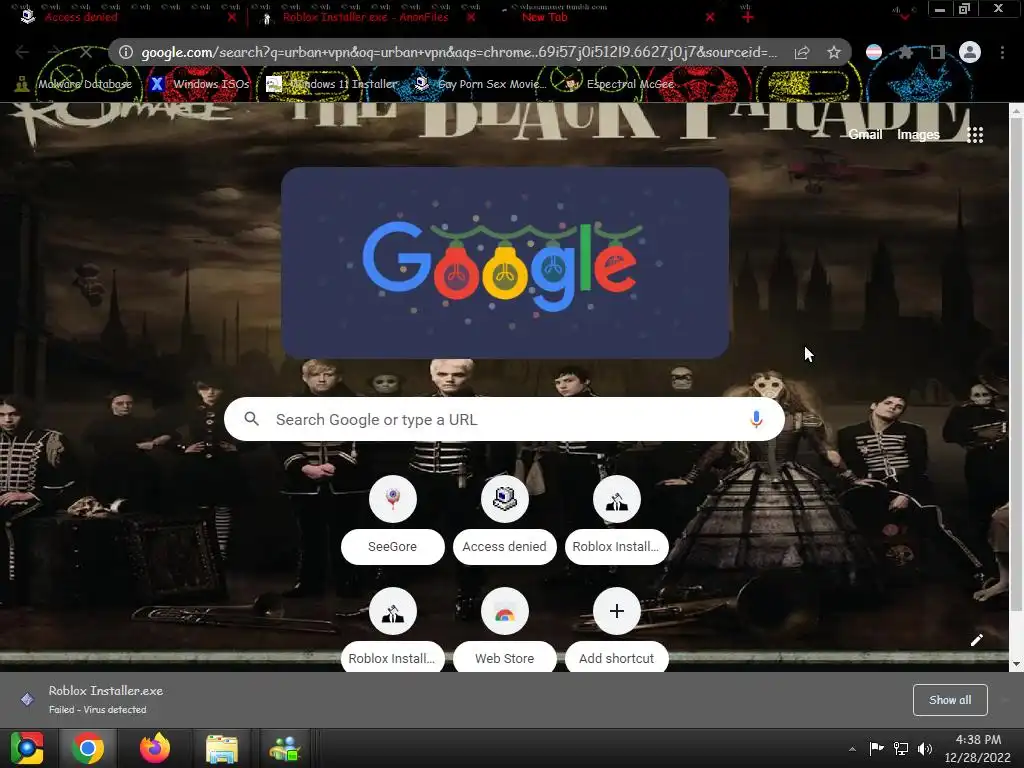Share this page icon
Viewport: 1024px width, 768px height.
802,52
